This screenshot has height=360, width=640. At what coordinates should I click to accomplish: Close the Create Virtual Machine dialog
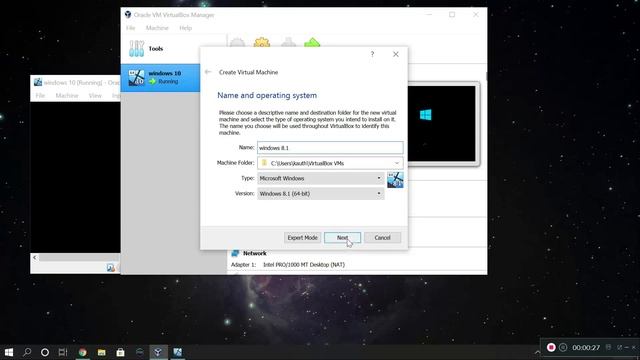point(396,54)
